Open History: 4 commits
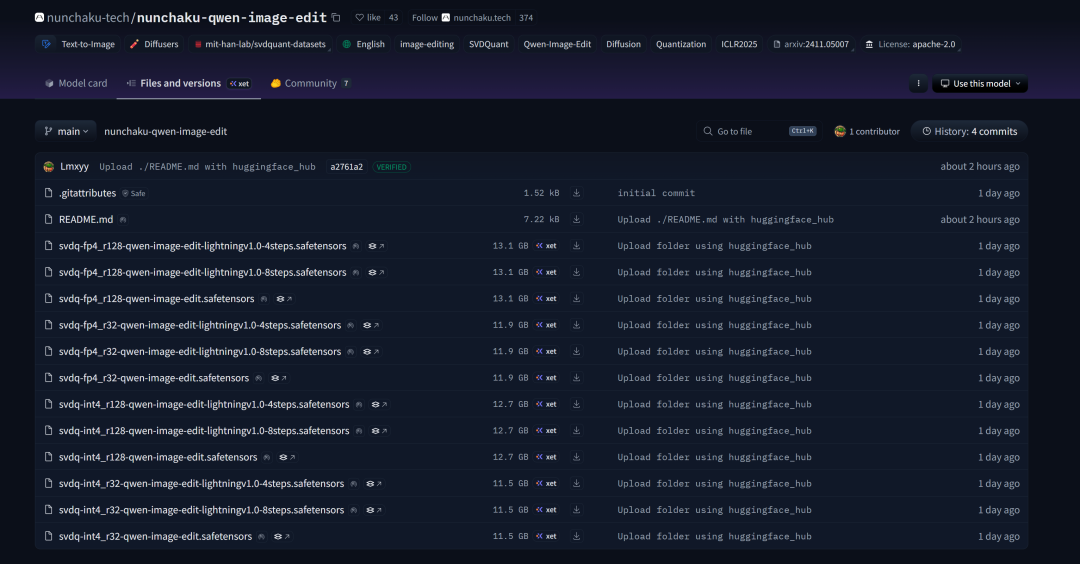1080x564 pixels. point(969,131)
